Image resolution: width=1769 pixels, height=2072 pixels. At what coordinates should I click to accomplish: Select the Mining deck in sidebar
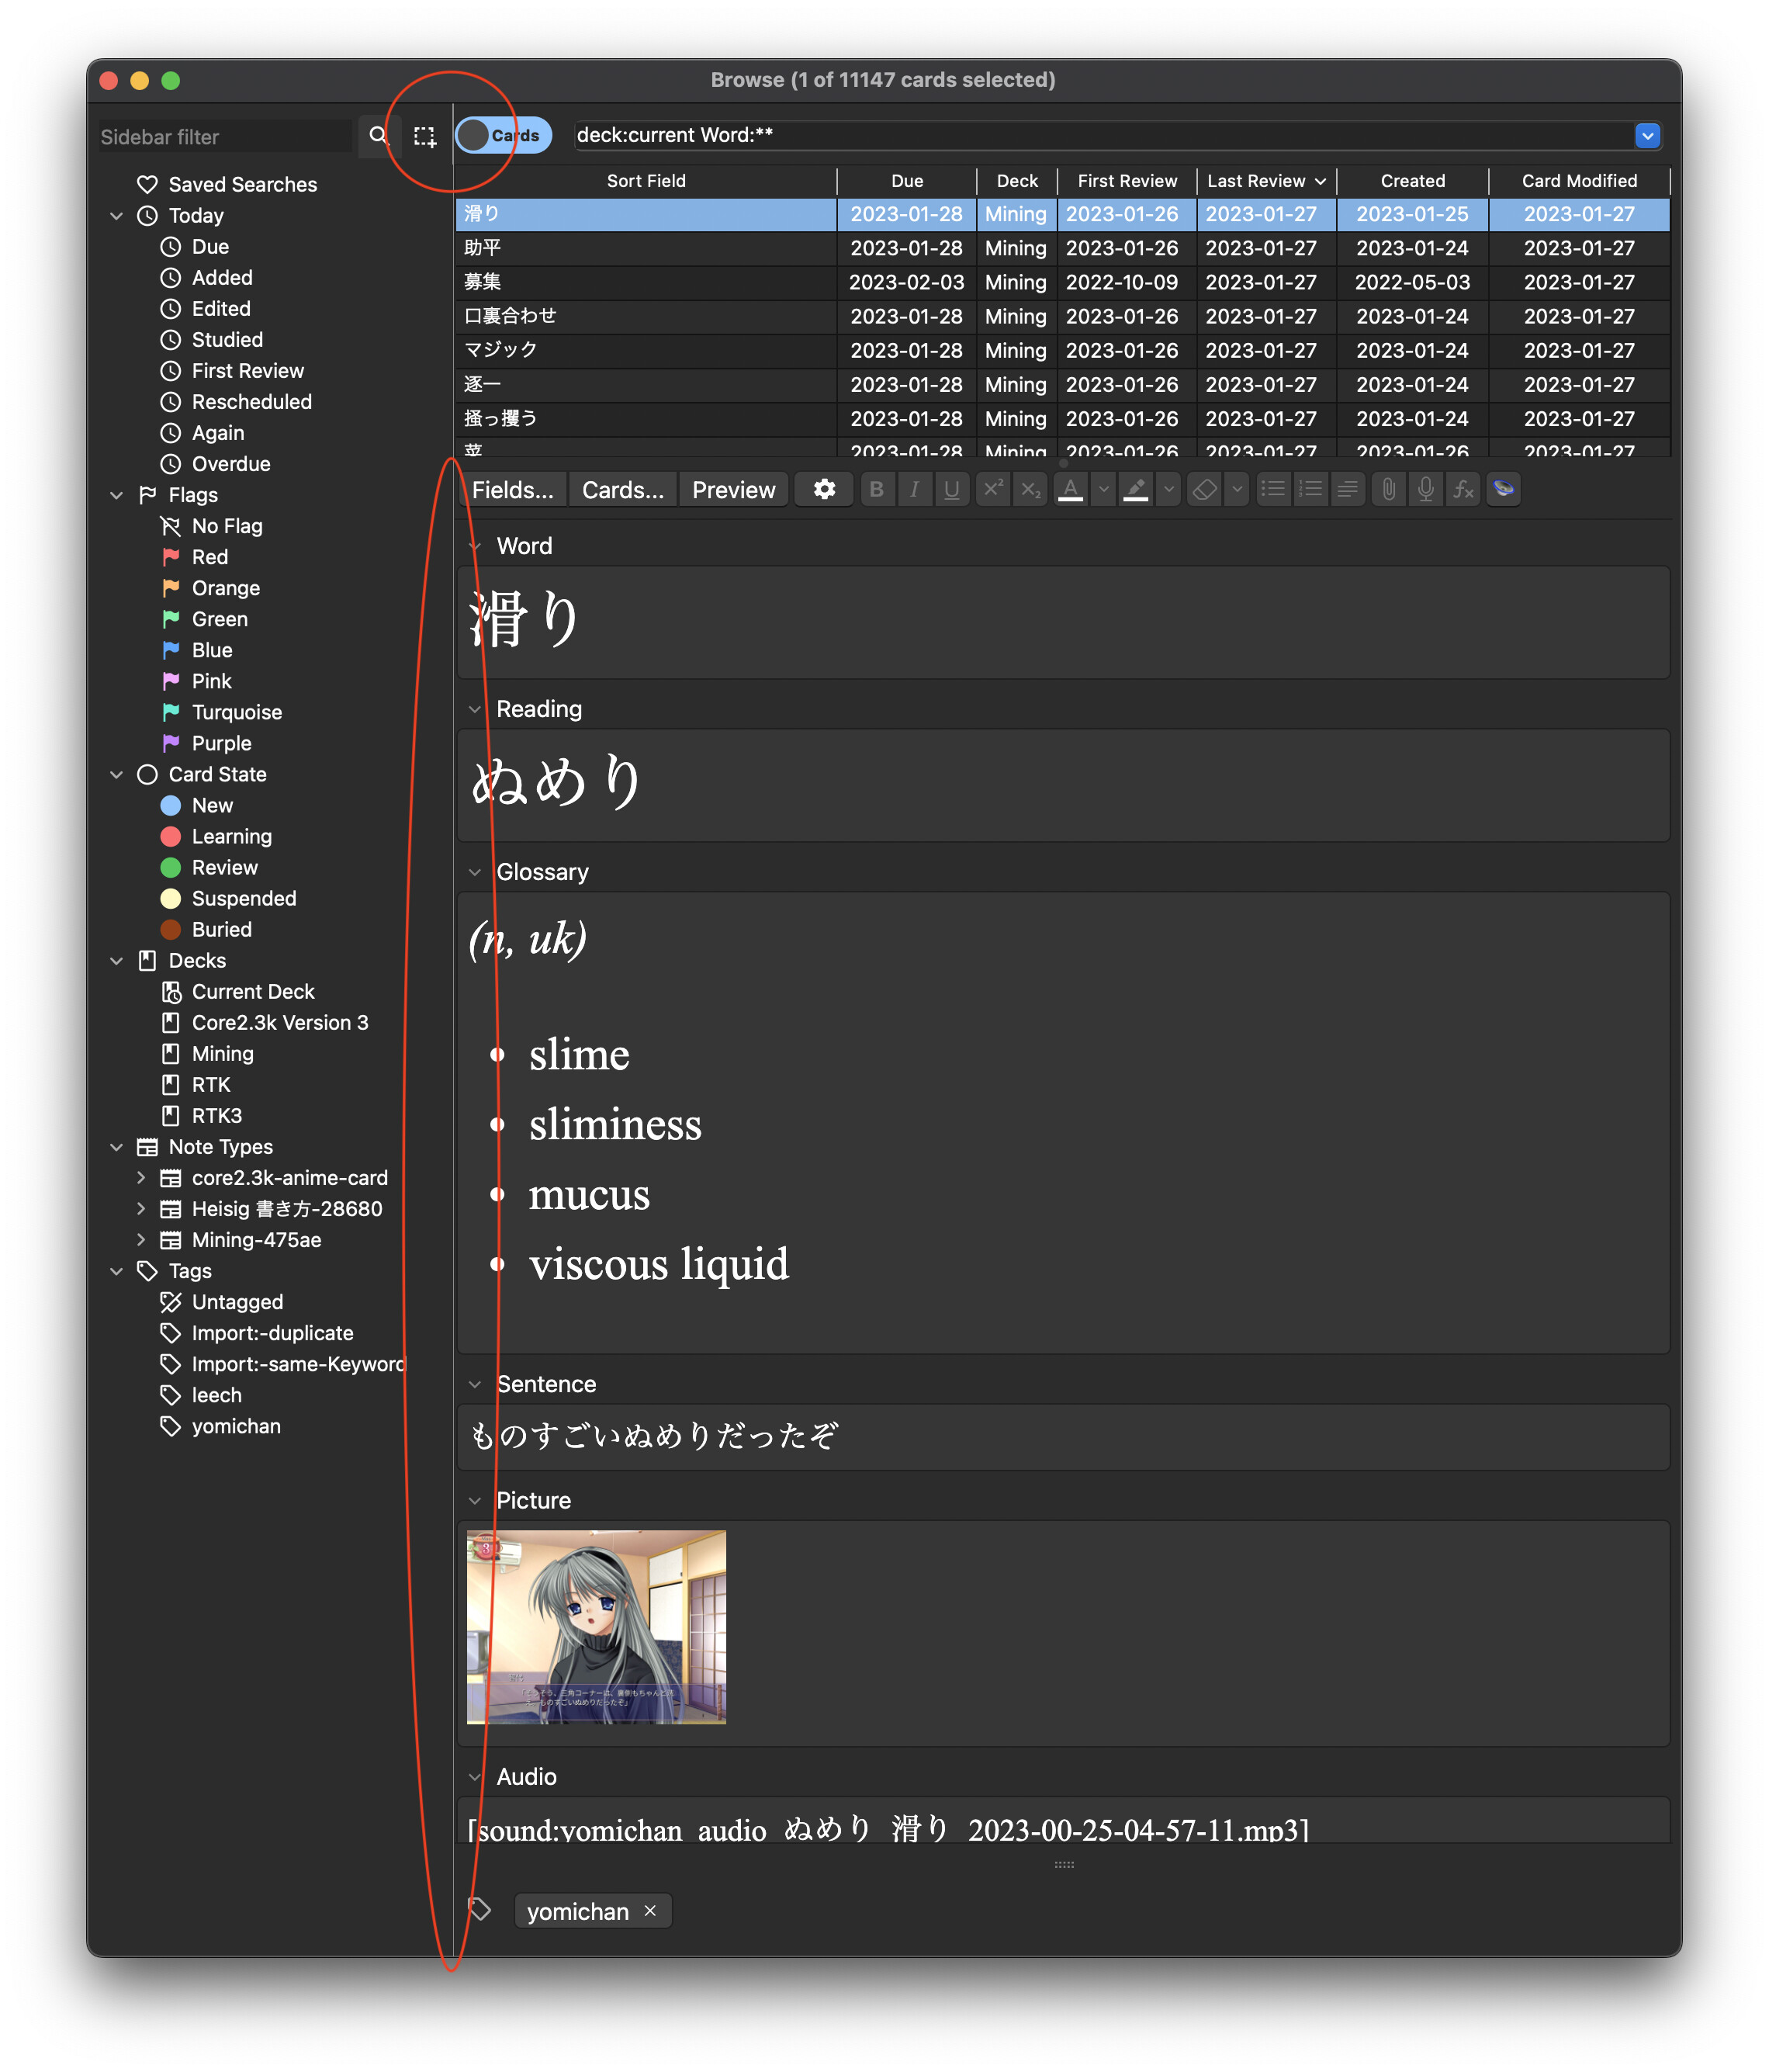[x=222, y=1054]
